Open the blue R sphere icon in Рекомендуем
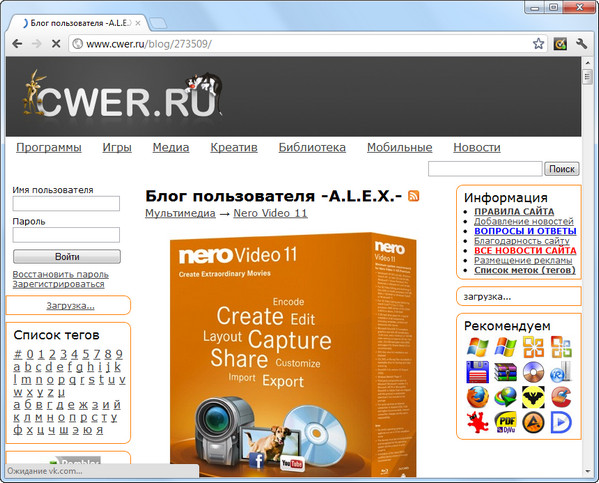This screenshot has height=483, width=599. click(x=561, y=372)
